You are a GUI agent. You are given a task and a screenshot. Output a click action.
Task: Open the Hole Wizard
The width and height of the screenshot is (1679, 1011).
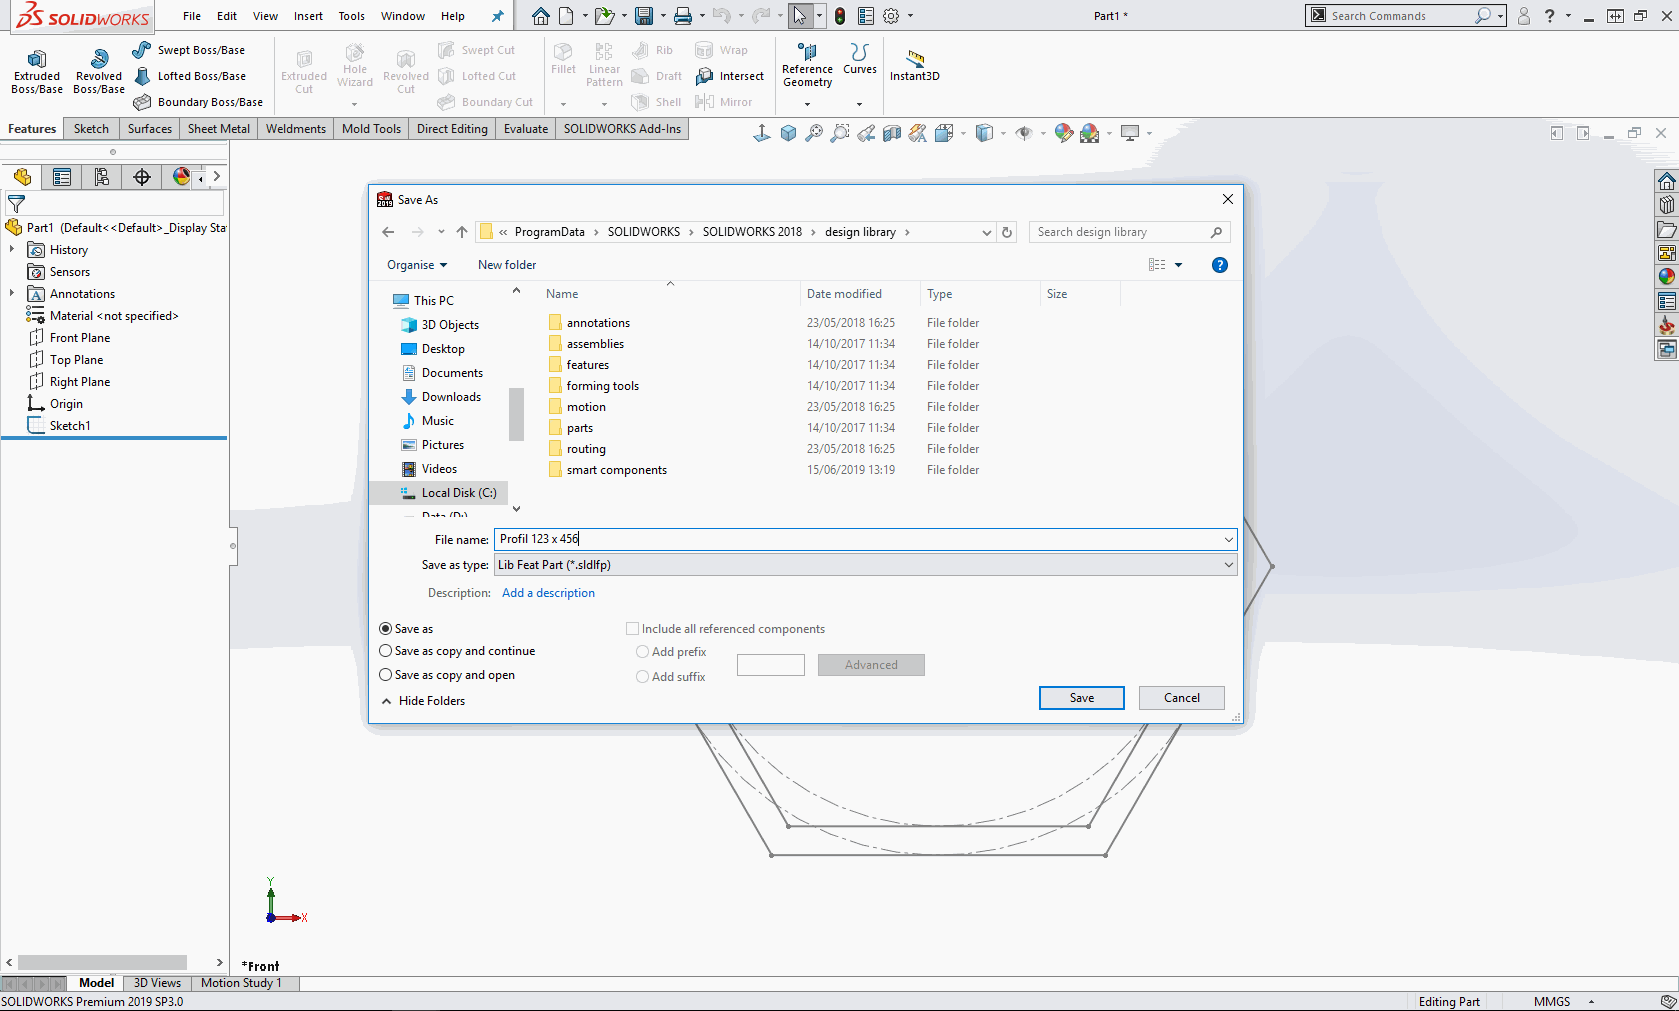click(x=354, y=68)
